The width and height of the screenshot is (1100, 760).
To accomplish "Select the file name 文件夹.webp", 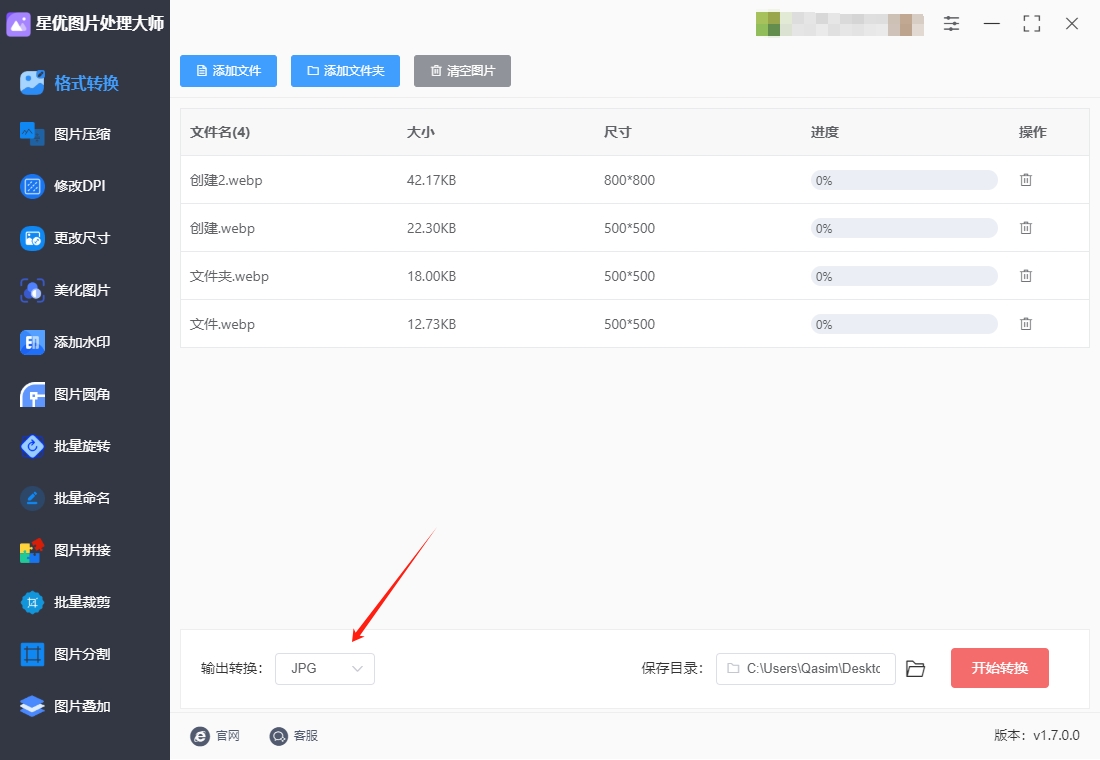I will [229, 276].
